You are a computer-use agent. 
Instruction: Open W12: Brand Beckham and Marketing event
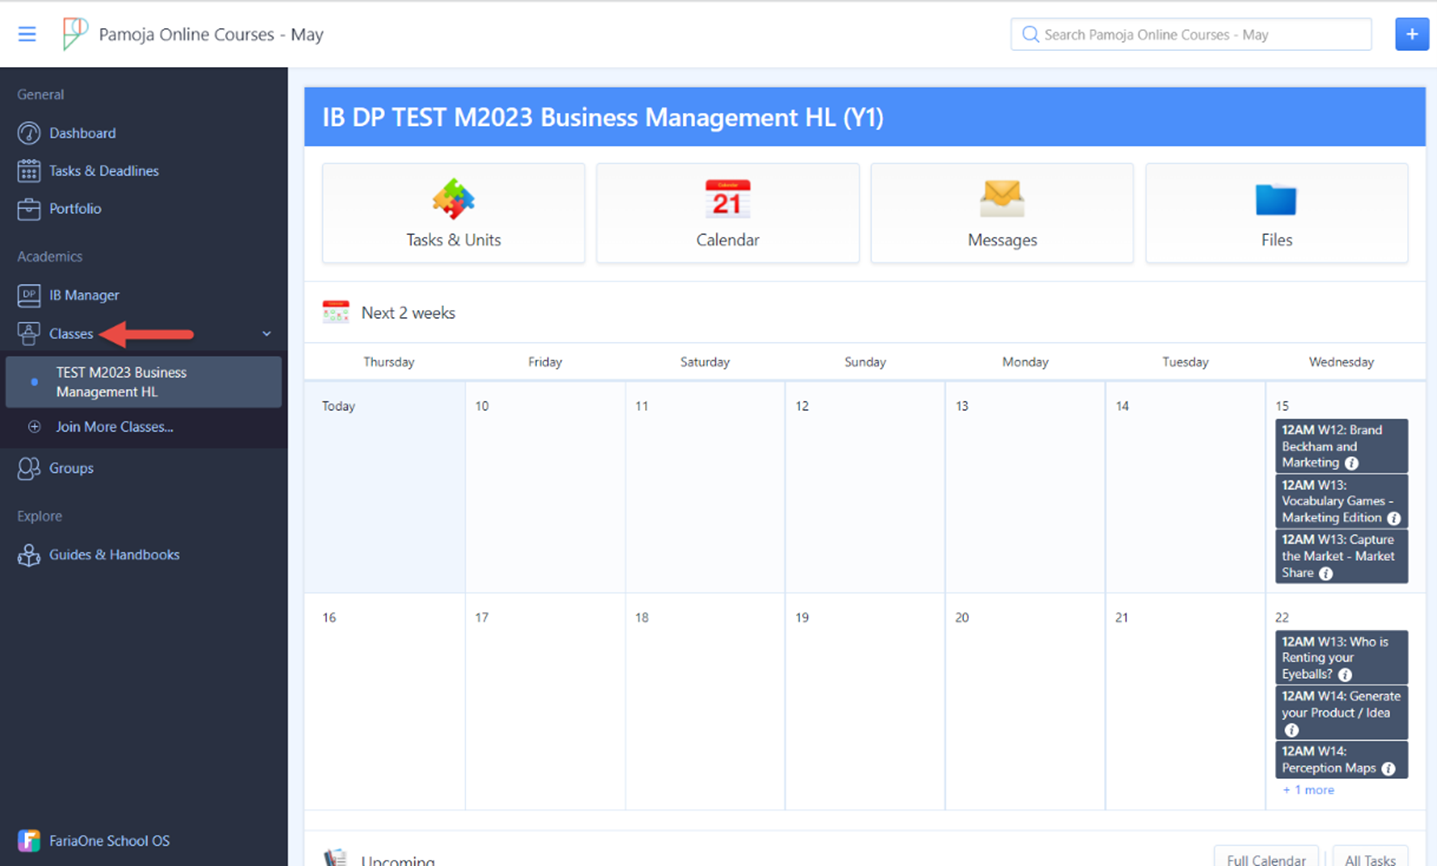(1341, 446)
